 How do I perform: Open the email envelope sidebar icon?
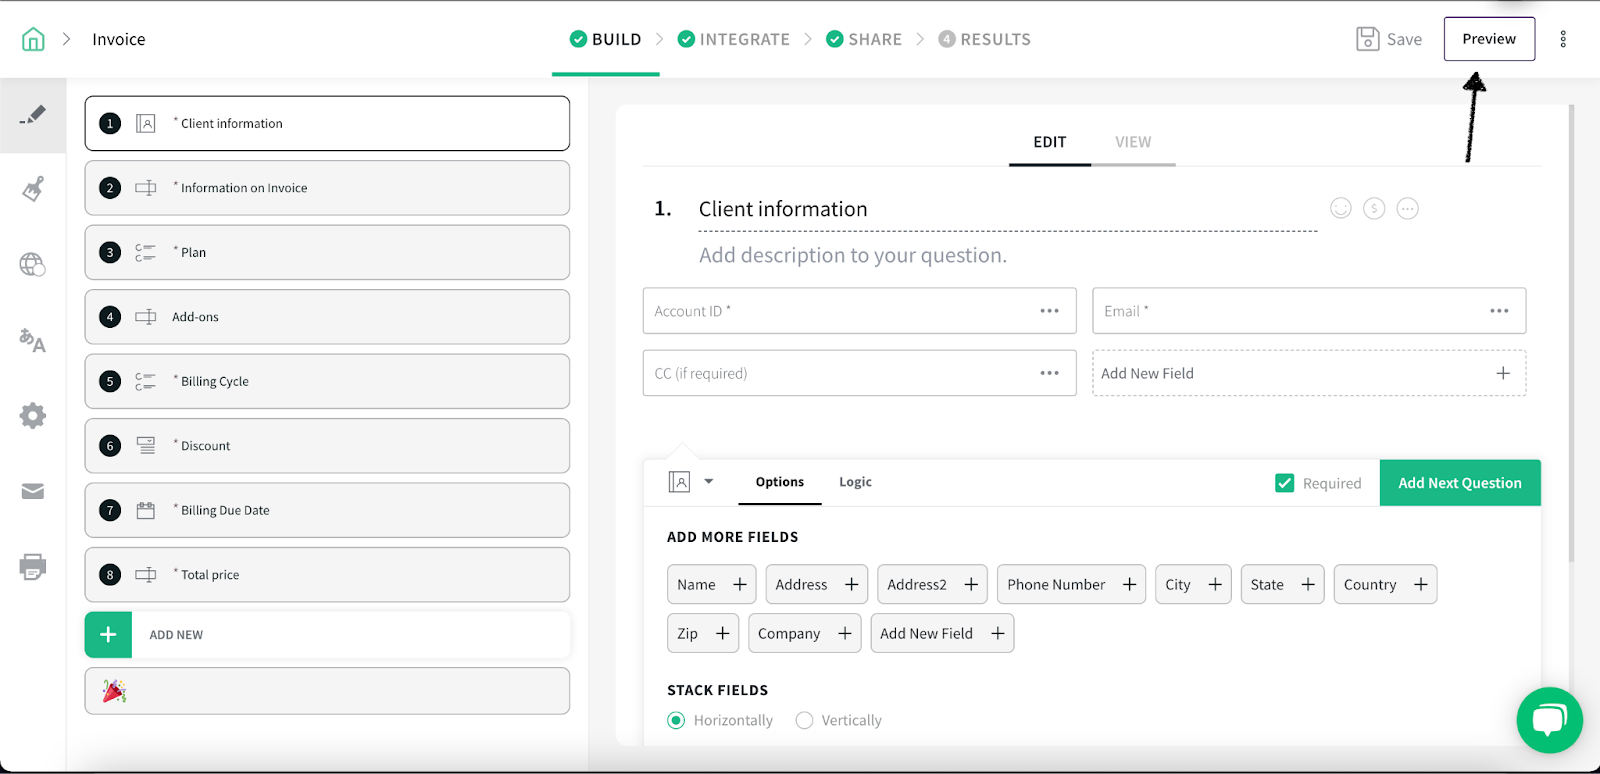[33, 491]
